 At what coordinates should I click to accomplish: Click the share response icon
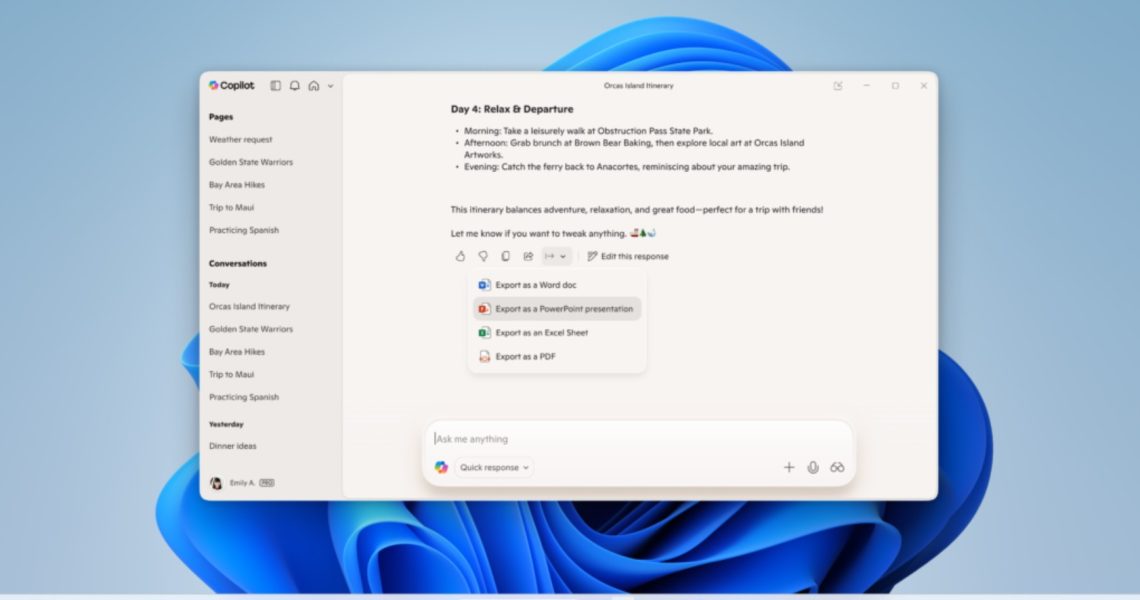pos(528,256)
